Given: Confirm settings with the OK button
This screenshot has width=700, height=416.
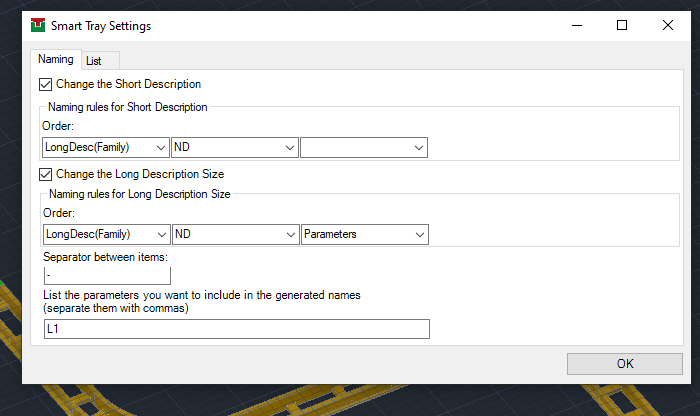Looking at the screenshot, I should tap(625, 364).
